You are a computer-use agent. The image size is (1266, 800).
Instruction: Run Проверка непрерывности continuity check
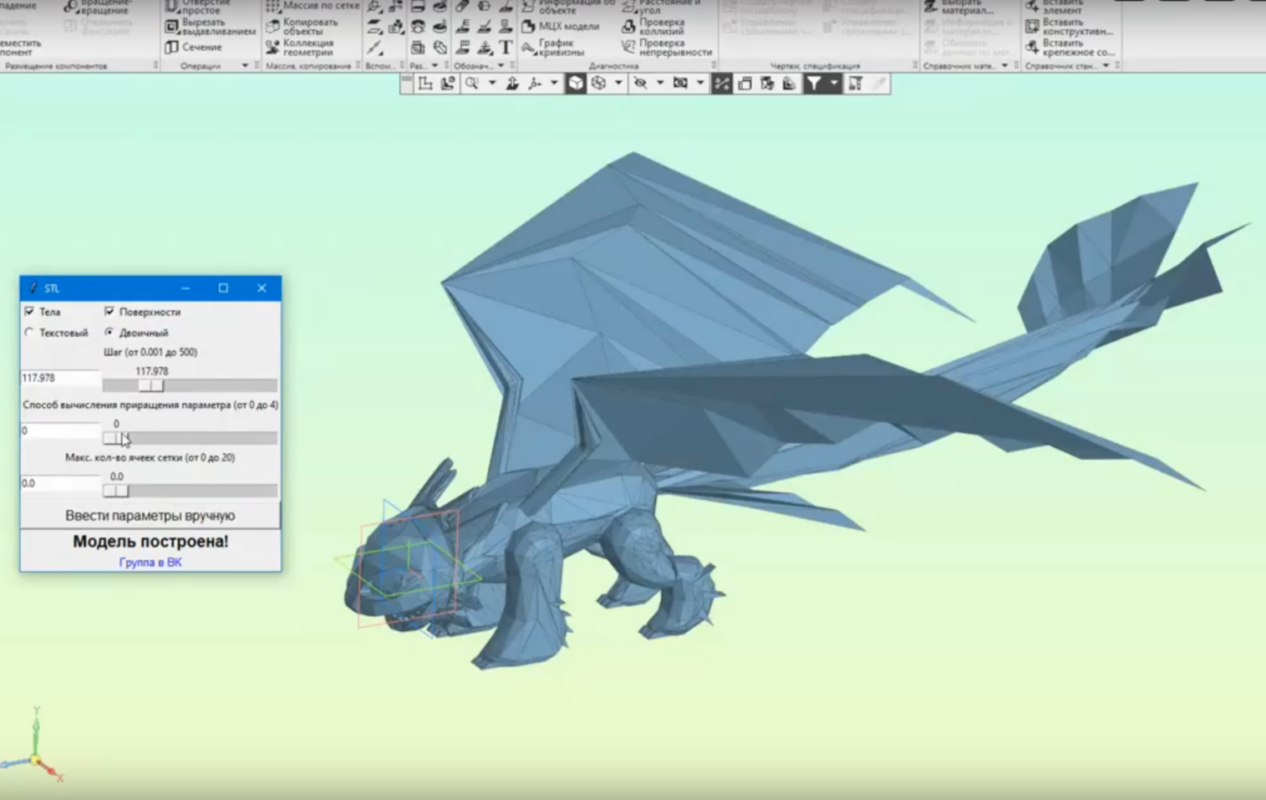667,47
